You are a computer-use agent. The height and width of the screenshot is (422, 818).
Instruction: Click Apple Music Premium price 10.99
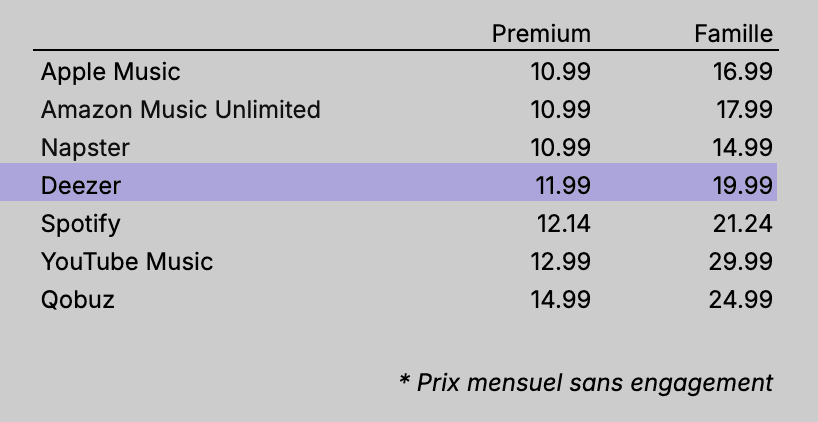point(560,72)
